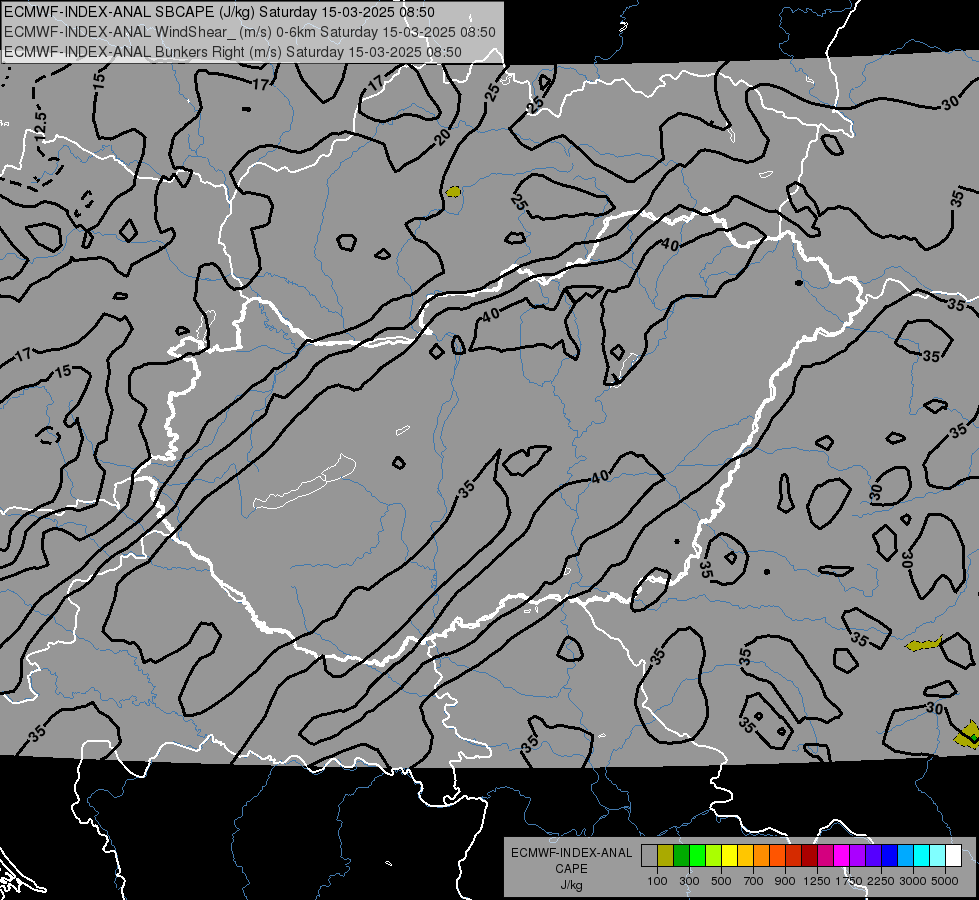This screenshot has height=900, width=979.
Task: Choose the indigo violet legend swatch
Action: (x=874, y=856)
